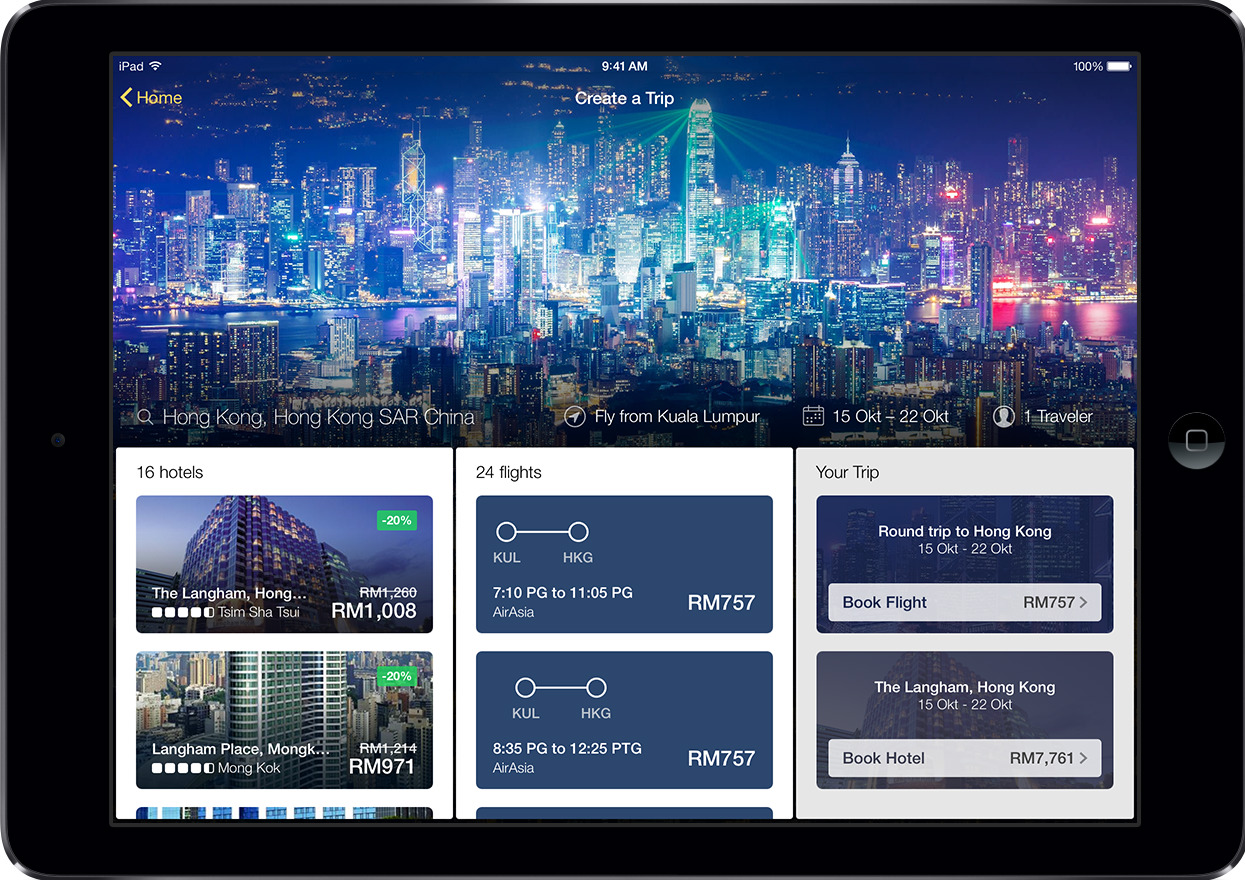Tap the Wi-Fi status icon
Screen dimensions: 1245x880
point(156,66)
